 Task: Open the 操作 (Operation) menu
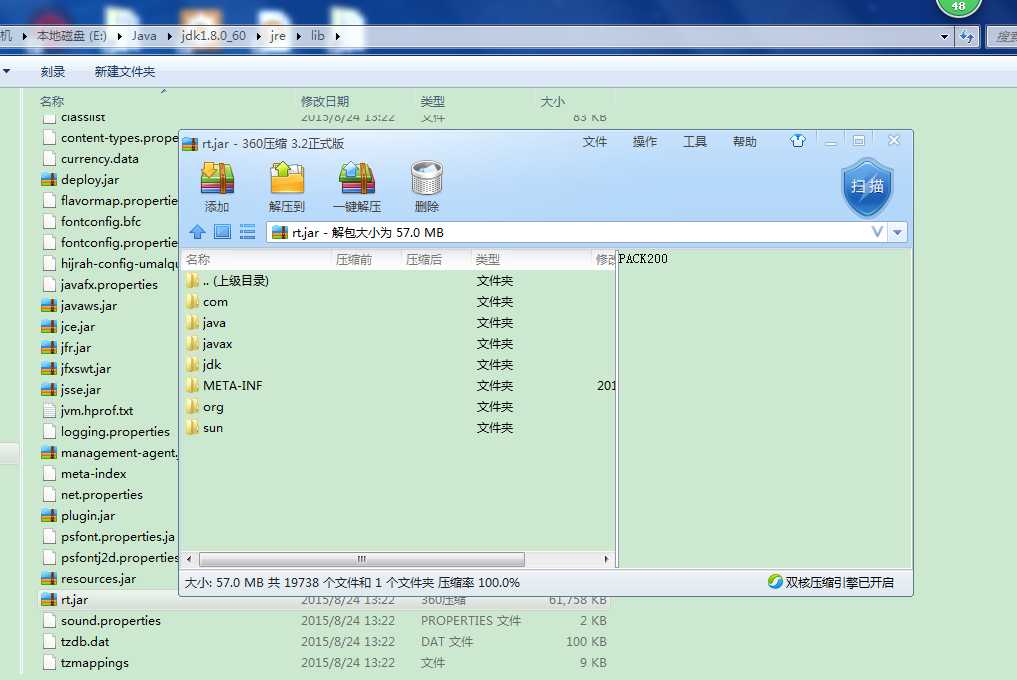(645, 141)
